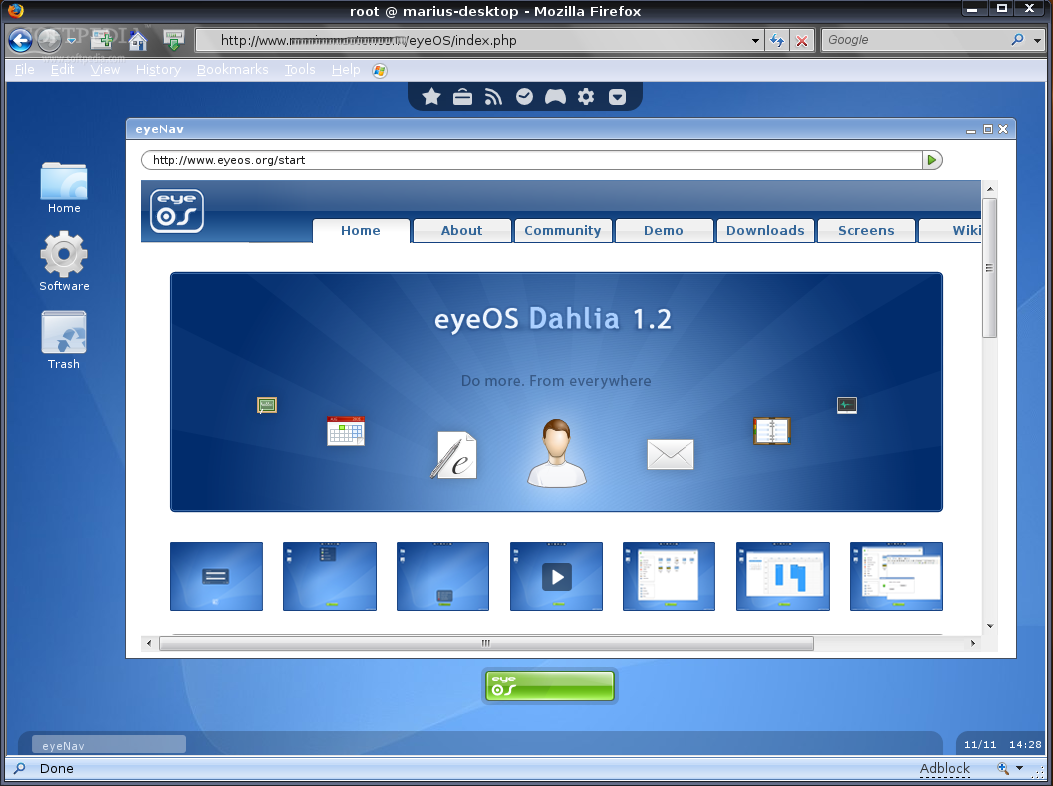This screenshot has width=1053, height=786.
Task: Click the mail envelope icon in banner
Action: (670, 454)
